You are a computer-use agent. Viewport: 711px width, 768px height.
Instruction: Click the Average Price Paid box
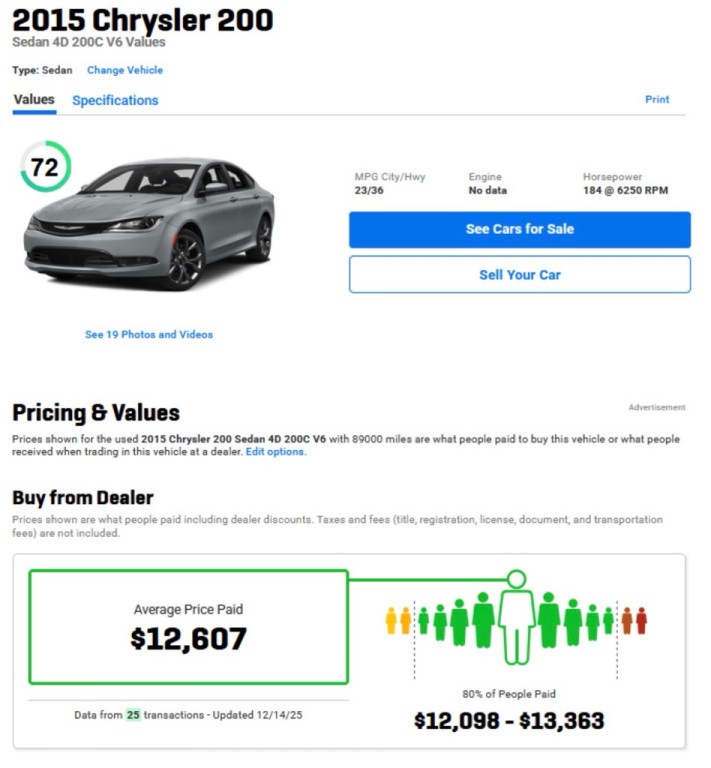[188, 627]
